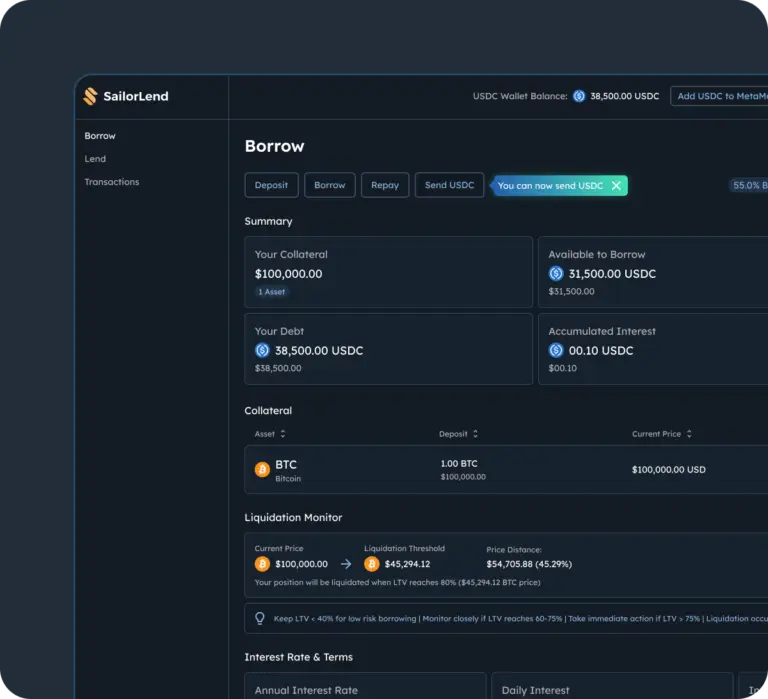Click Bitcoin icon beside Liquidation Threshold value

click(372, 564)
